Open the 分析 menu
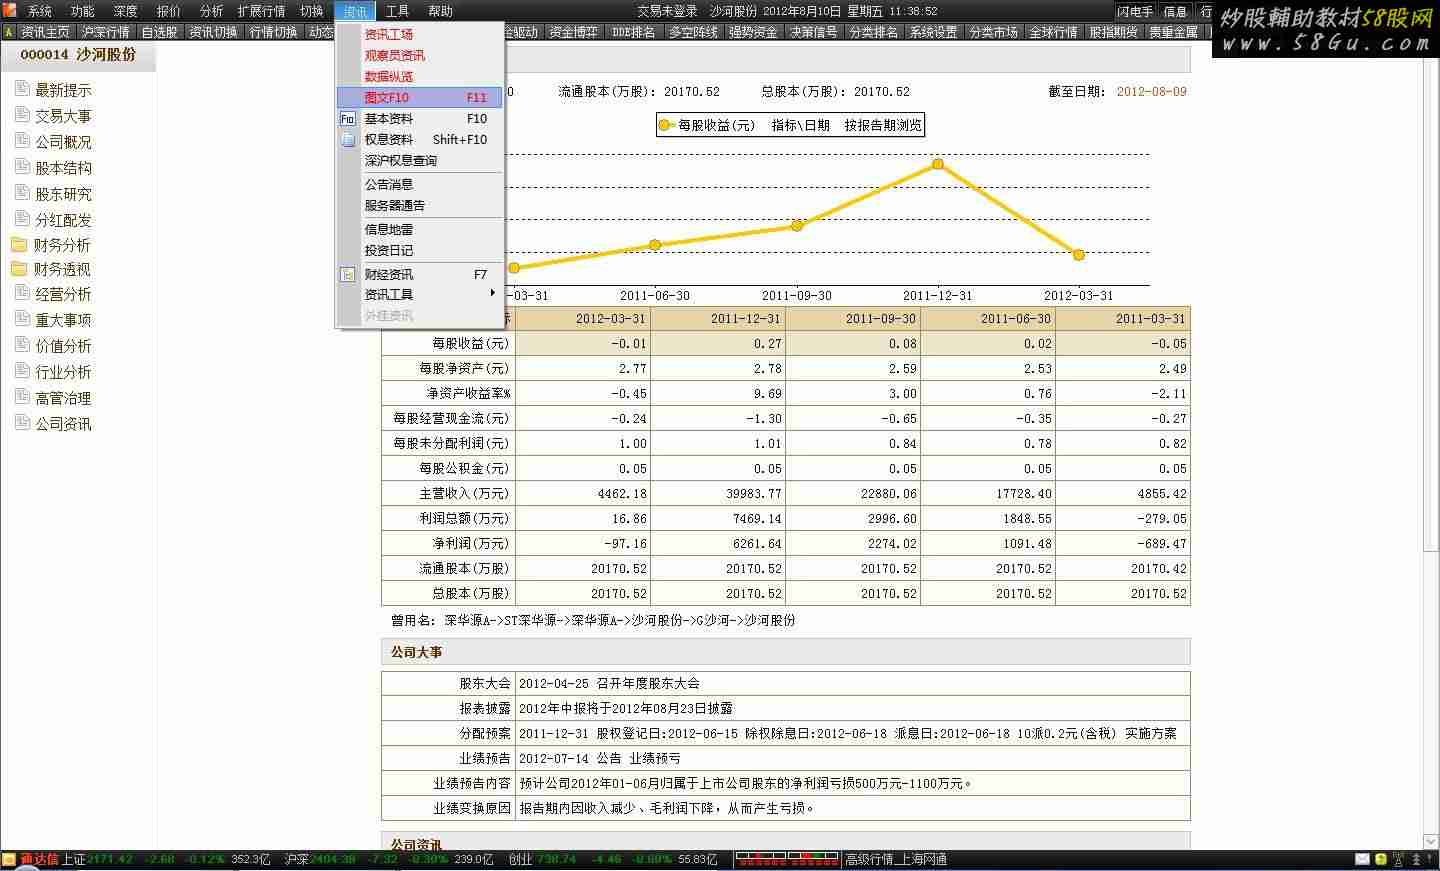This screenshot has width=1440, height=871. tap(211, 11)
